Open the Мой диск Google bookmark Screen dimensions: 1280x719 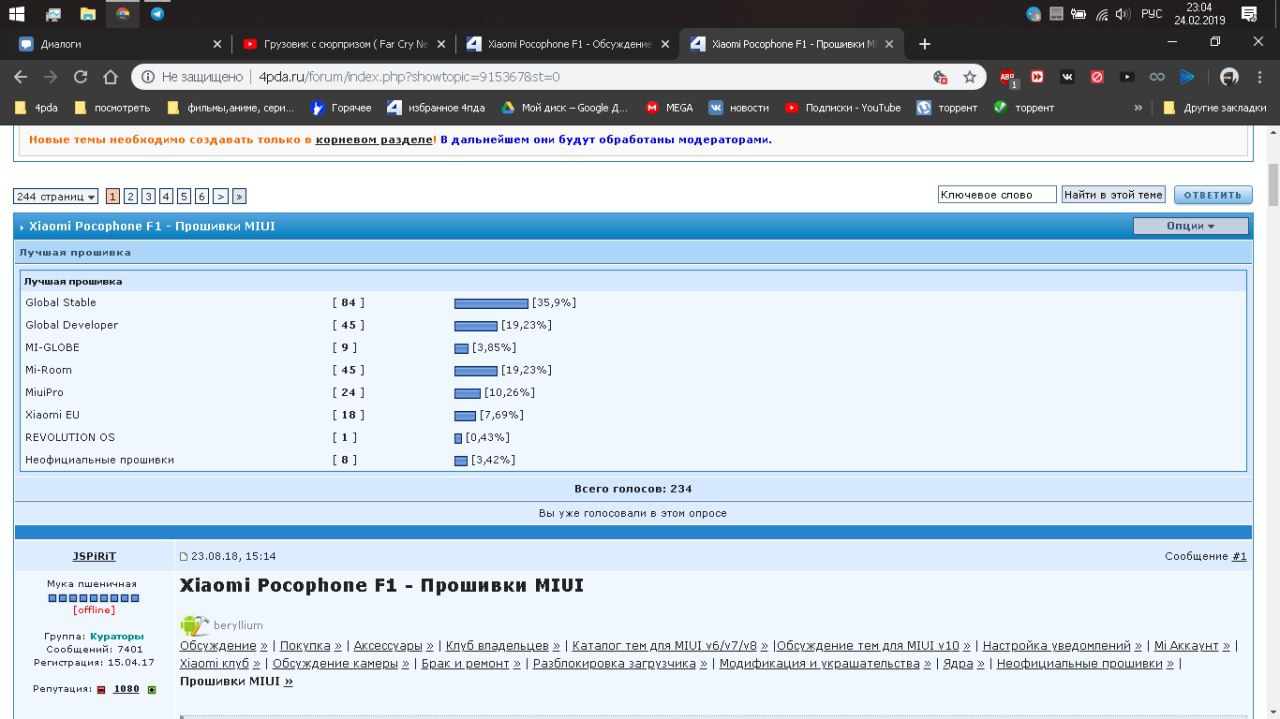pyautogui.click(x=565, y=108)
